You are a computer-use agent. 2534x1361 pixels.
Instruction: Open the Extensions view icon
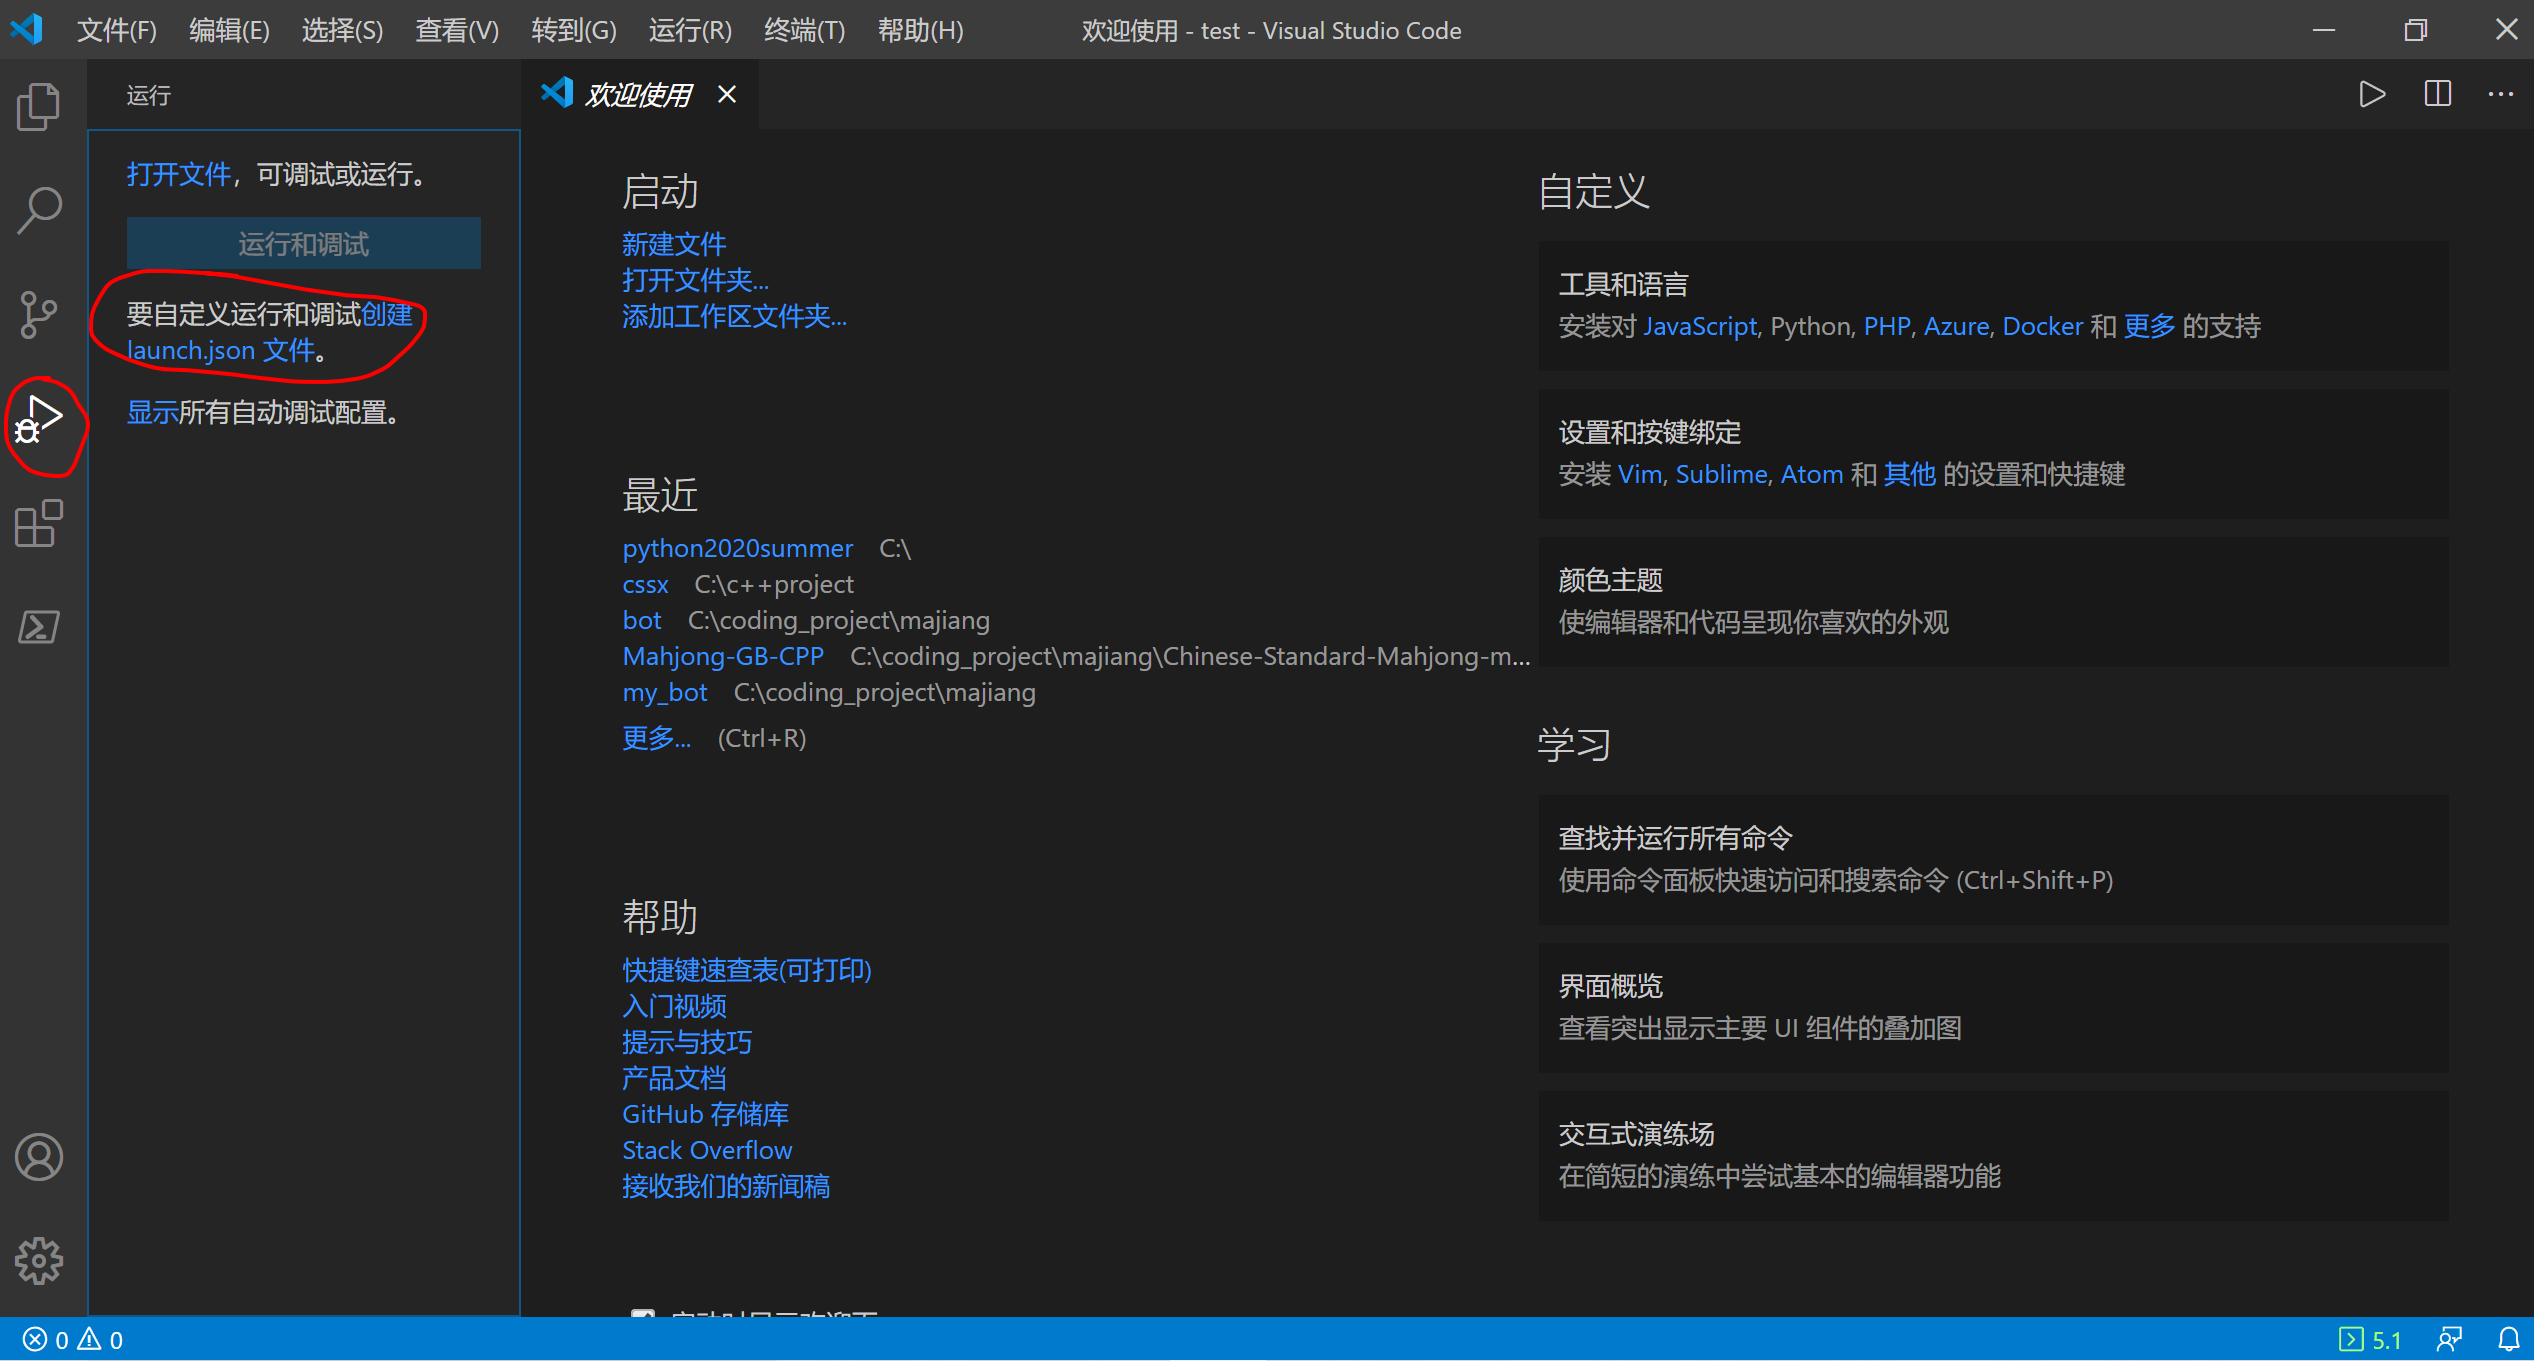[x=40, y=523]
